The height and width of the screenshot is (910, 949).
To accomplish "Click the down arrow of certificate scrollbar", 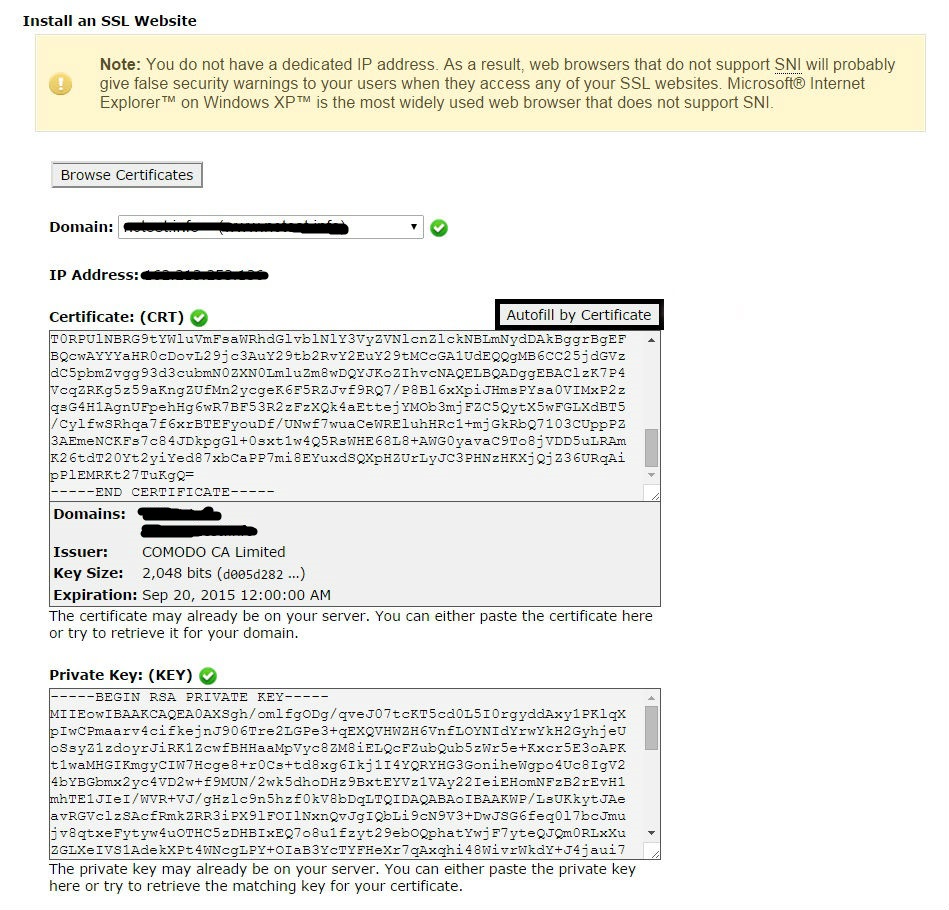I will click(x=651, y=475).
